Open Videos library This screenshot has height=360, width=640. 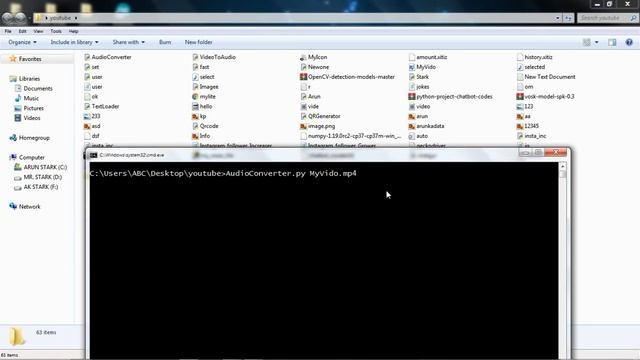pyautogui.click(x=32, y=118)
